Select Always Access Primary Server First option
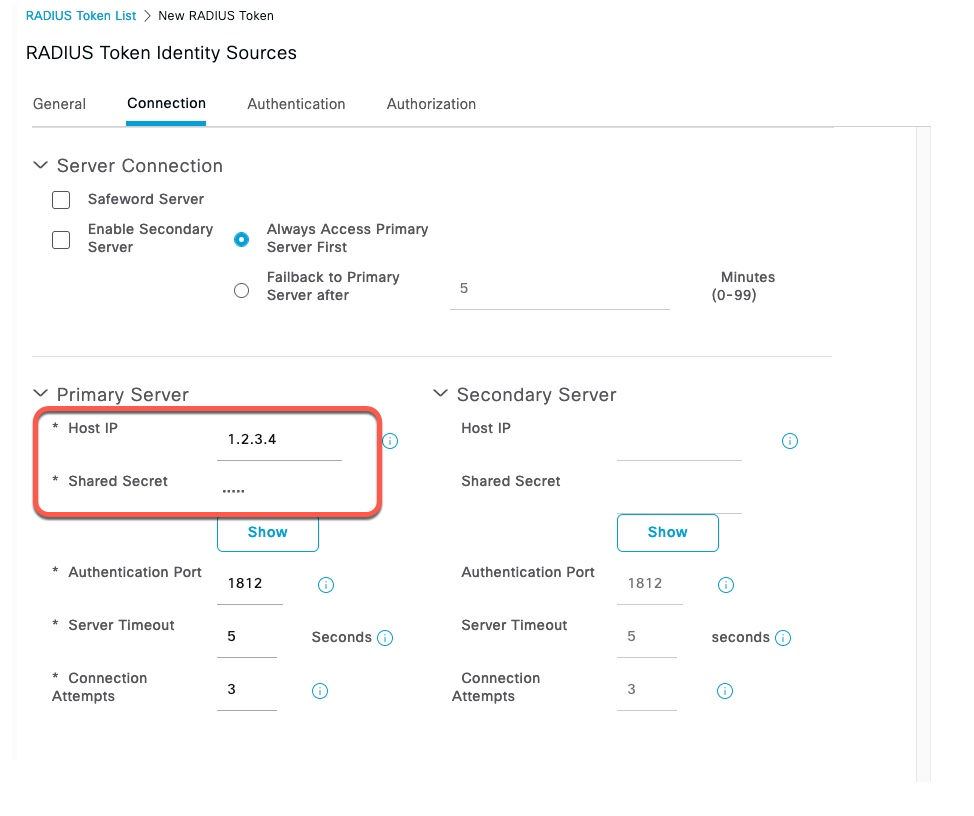This screenshot has width=974, height=816. pos(242,239)
